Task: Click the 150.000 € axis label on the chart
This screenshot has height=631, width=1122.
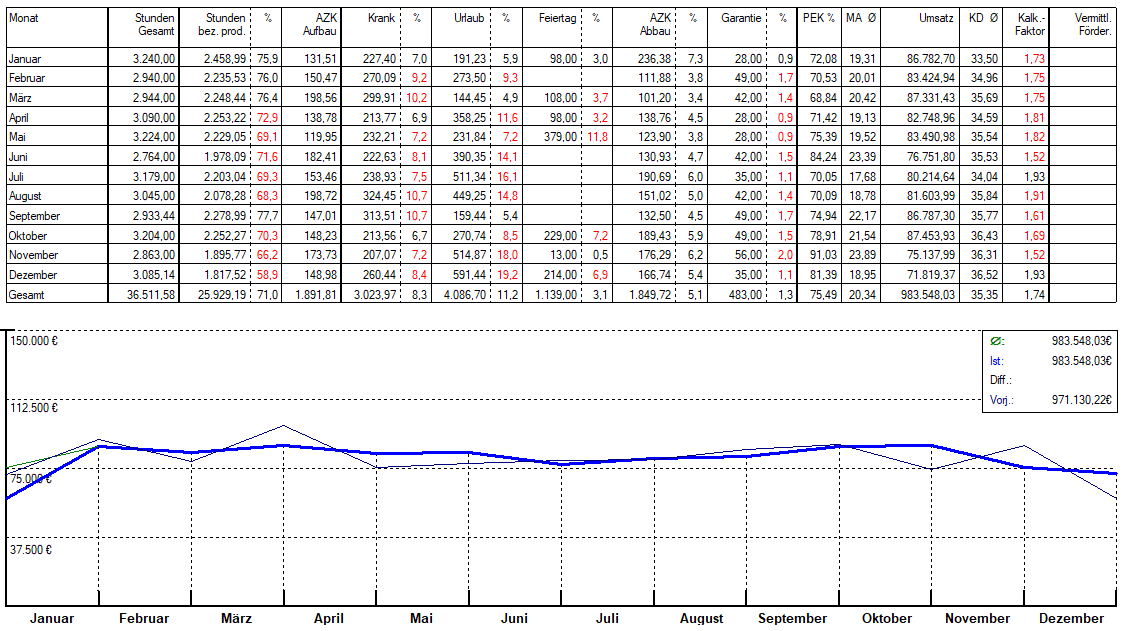Action: [x=35, y=341]
